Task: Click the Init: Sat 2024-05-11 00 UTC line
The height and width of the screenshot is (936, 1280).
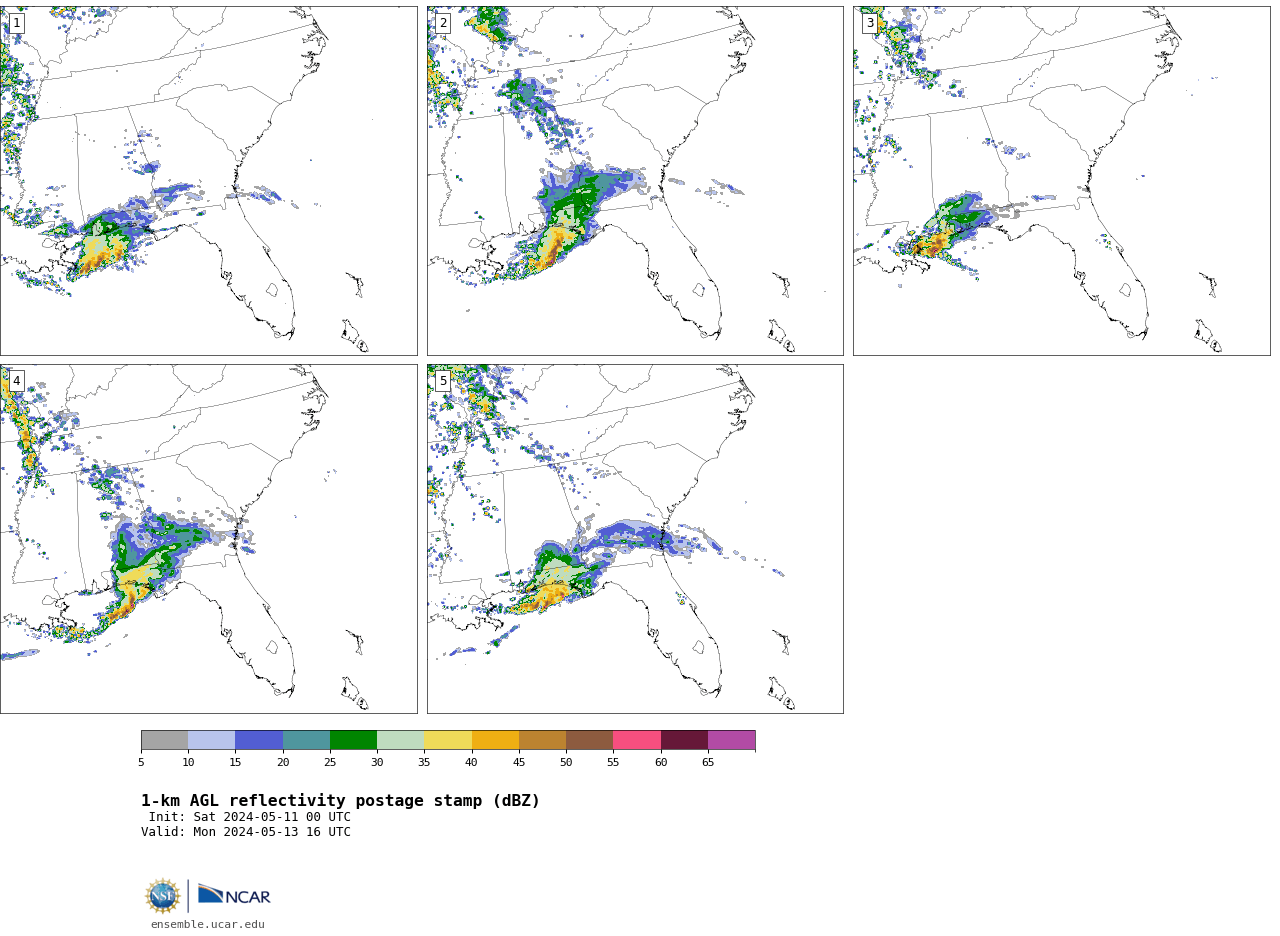Action: (x=250, y=817)
